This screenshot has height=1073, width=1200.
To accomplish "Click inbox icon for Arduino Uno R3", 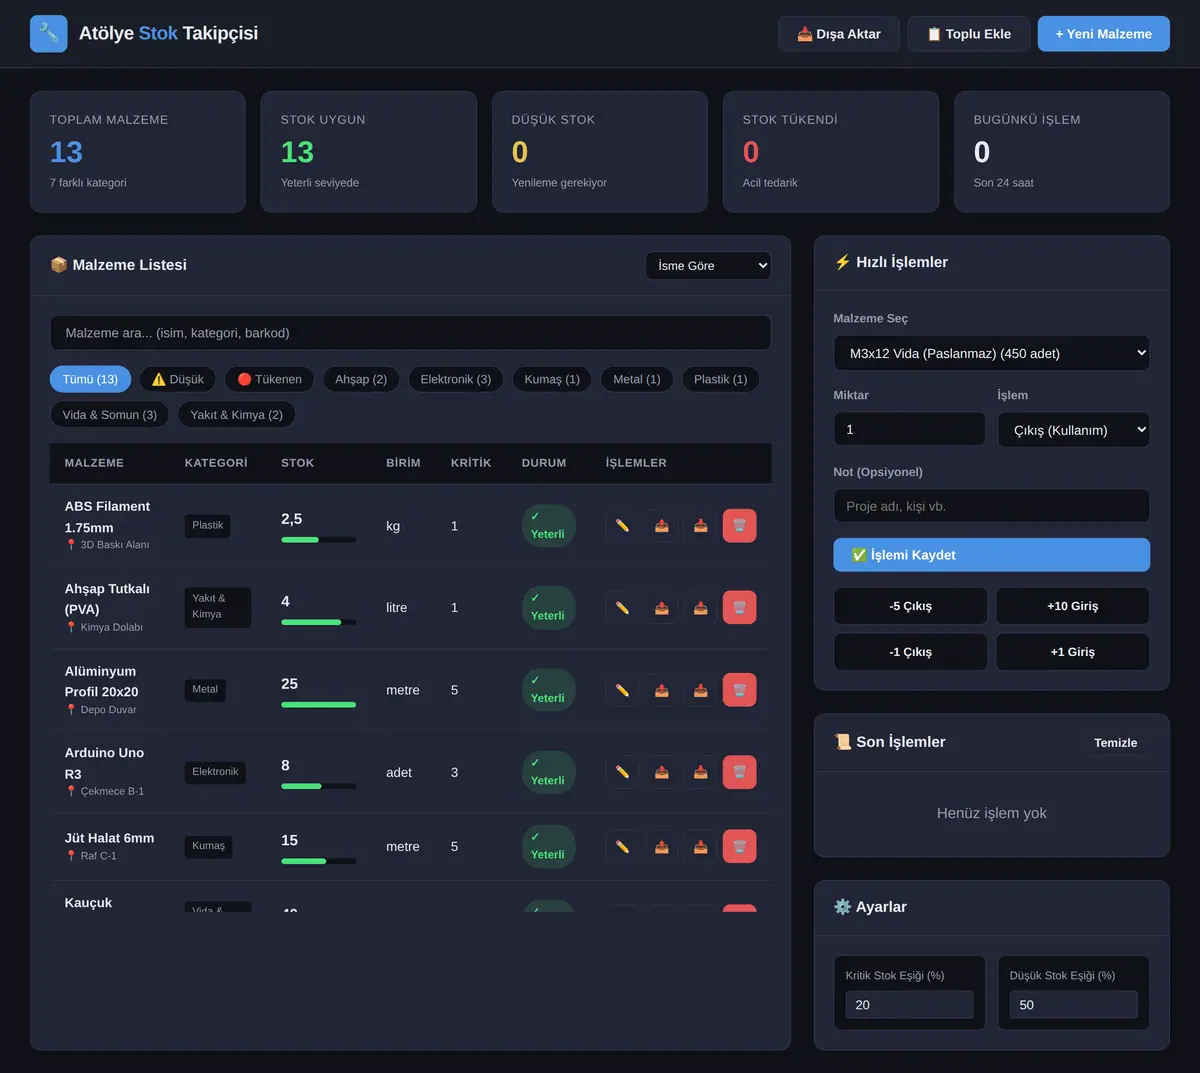I will tap(700, 772).
